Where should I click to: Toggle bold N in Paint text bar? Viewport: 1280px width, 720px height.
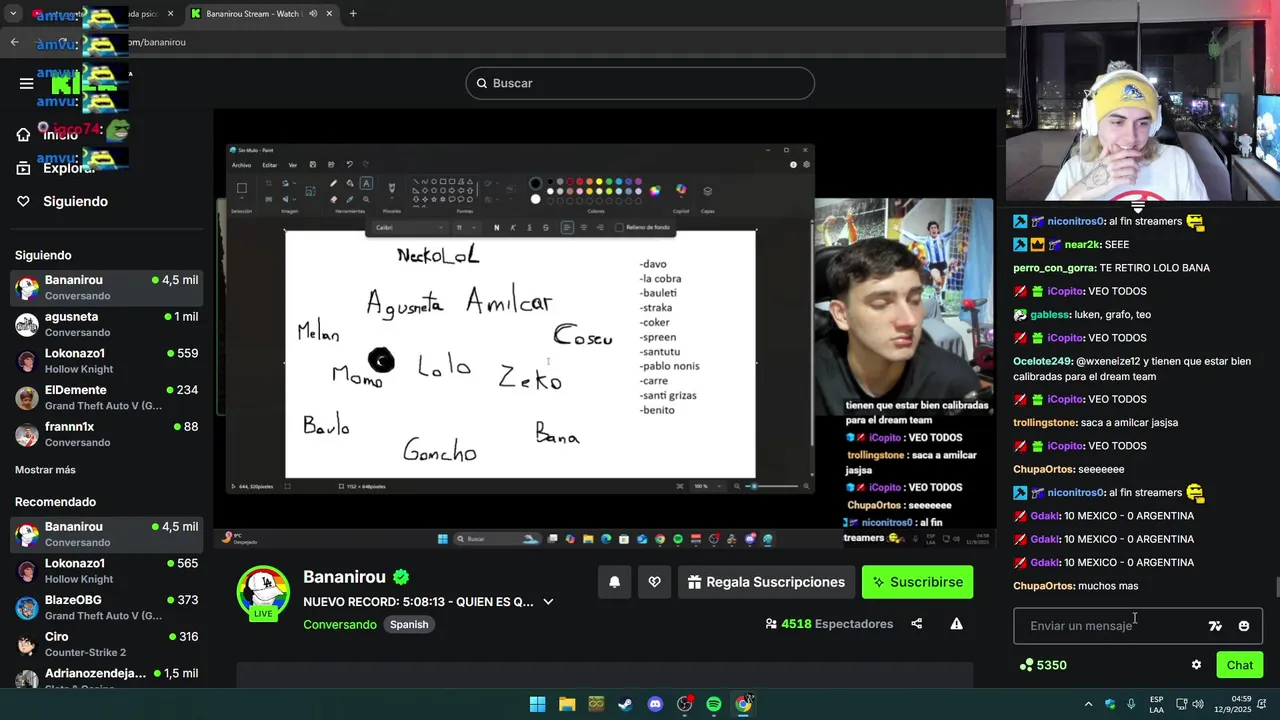tap(496, 227)
